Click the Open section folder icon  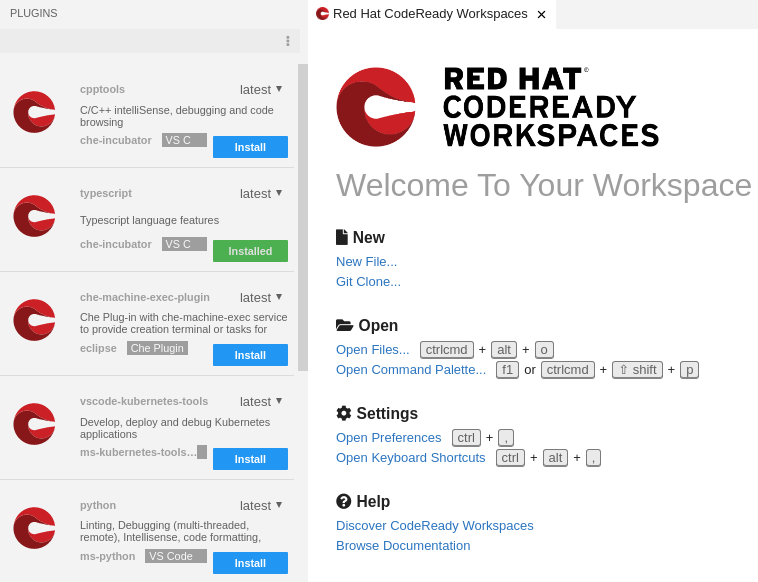point(344,325)
